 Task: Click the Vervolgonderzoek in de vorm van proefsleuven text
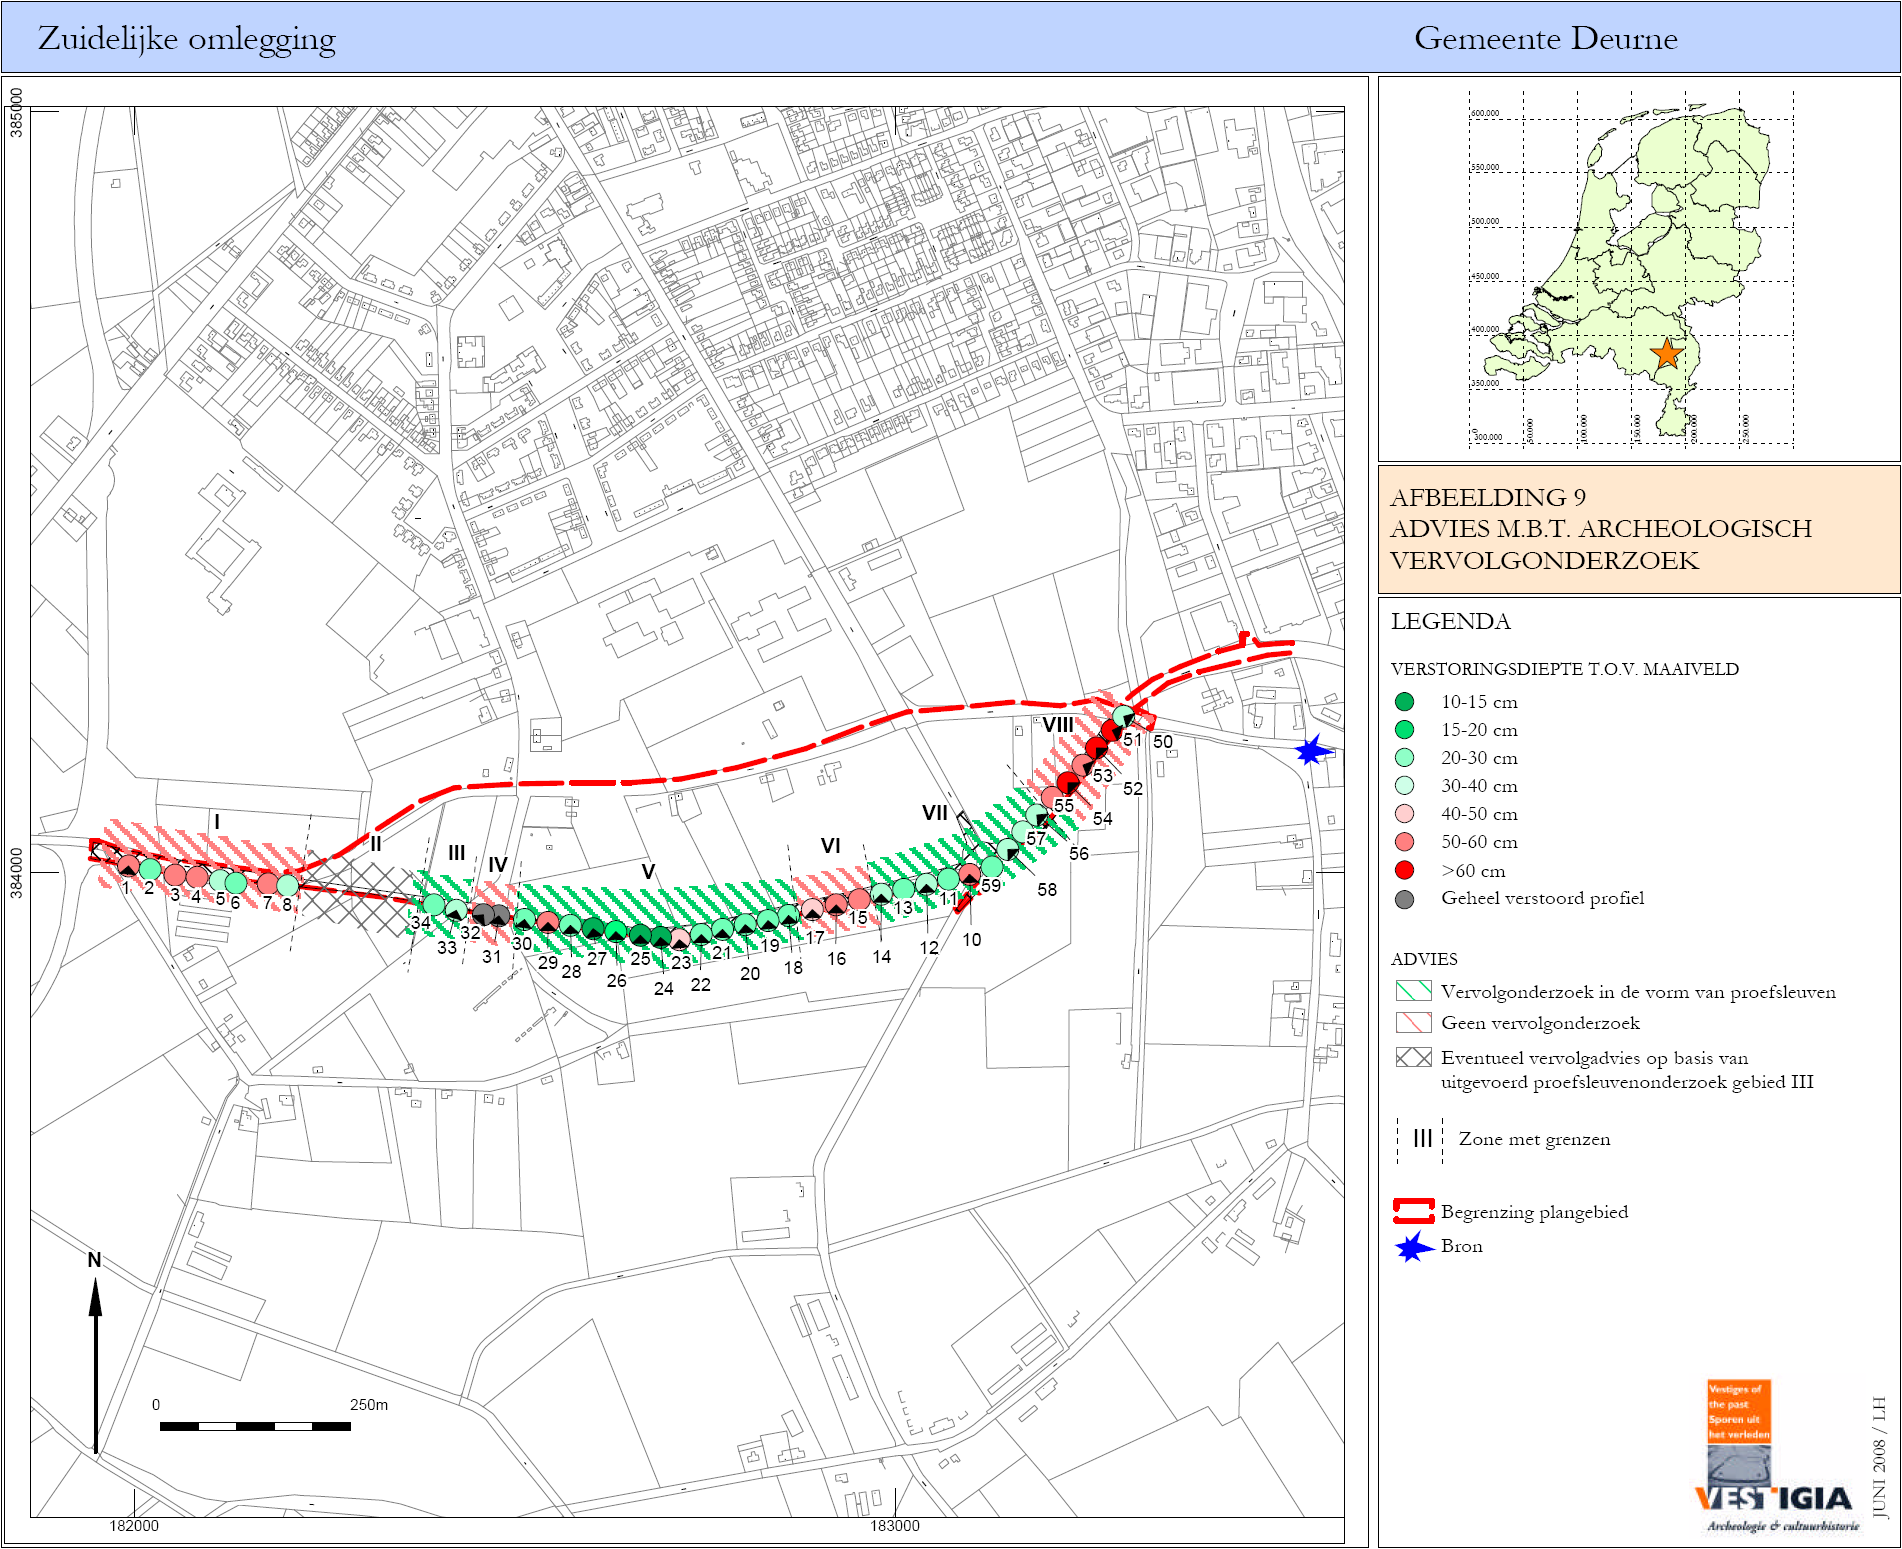coord(1638,992)
